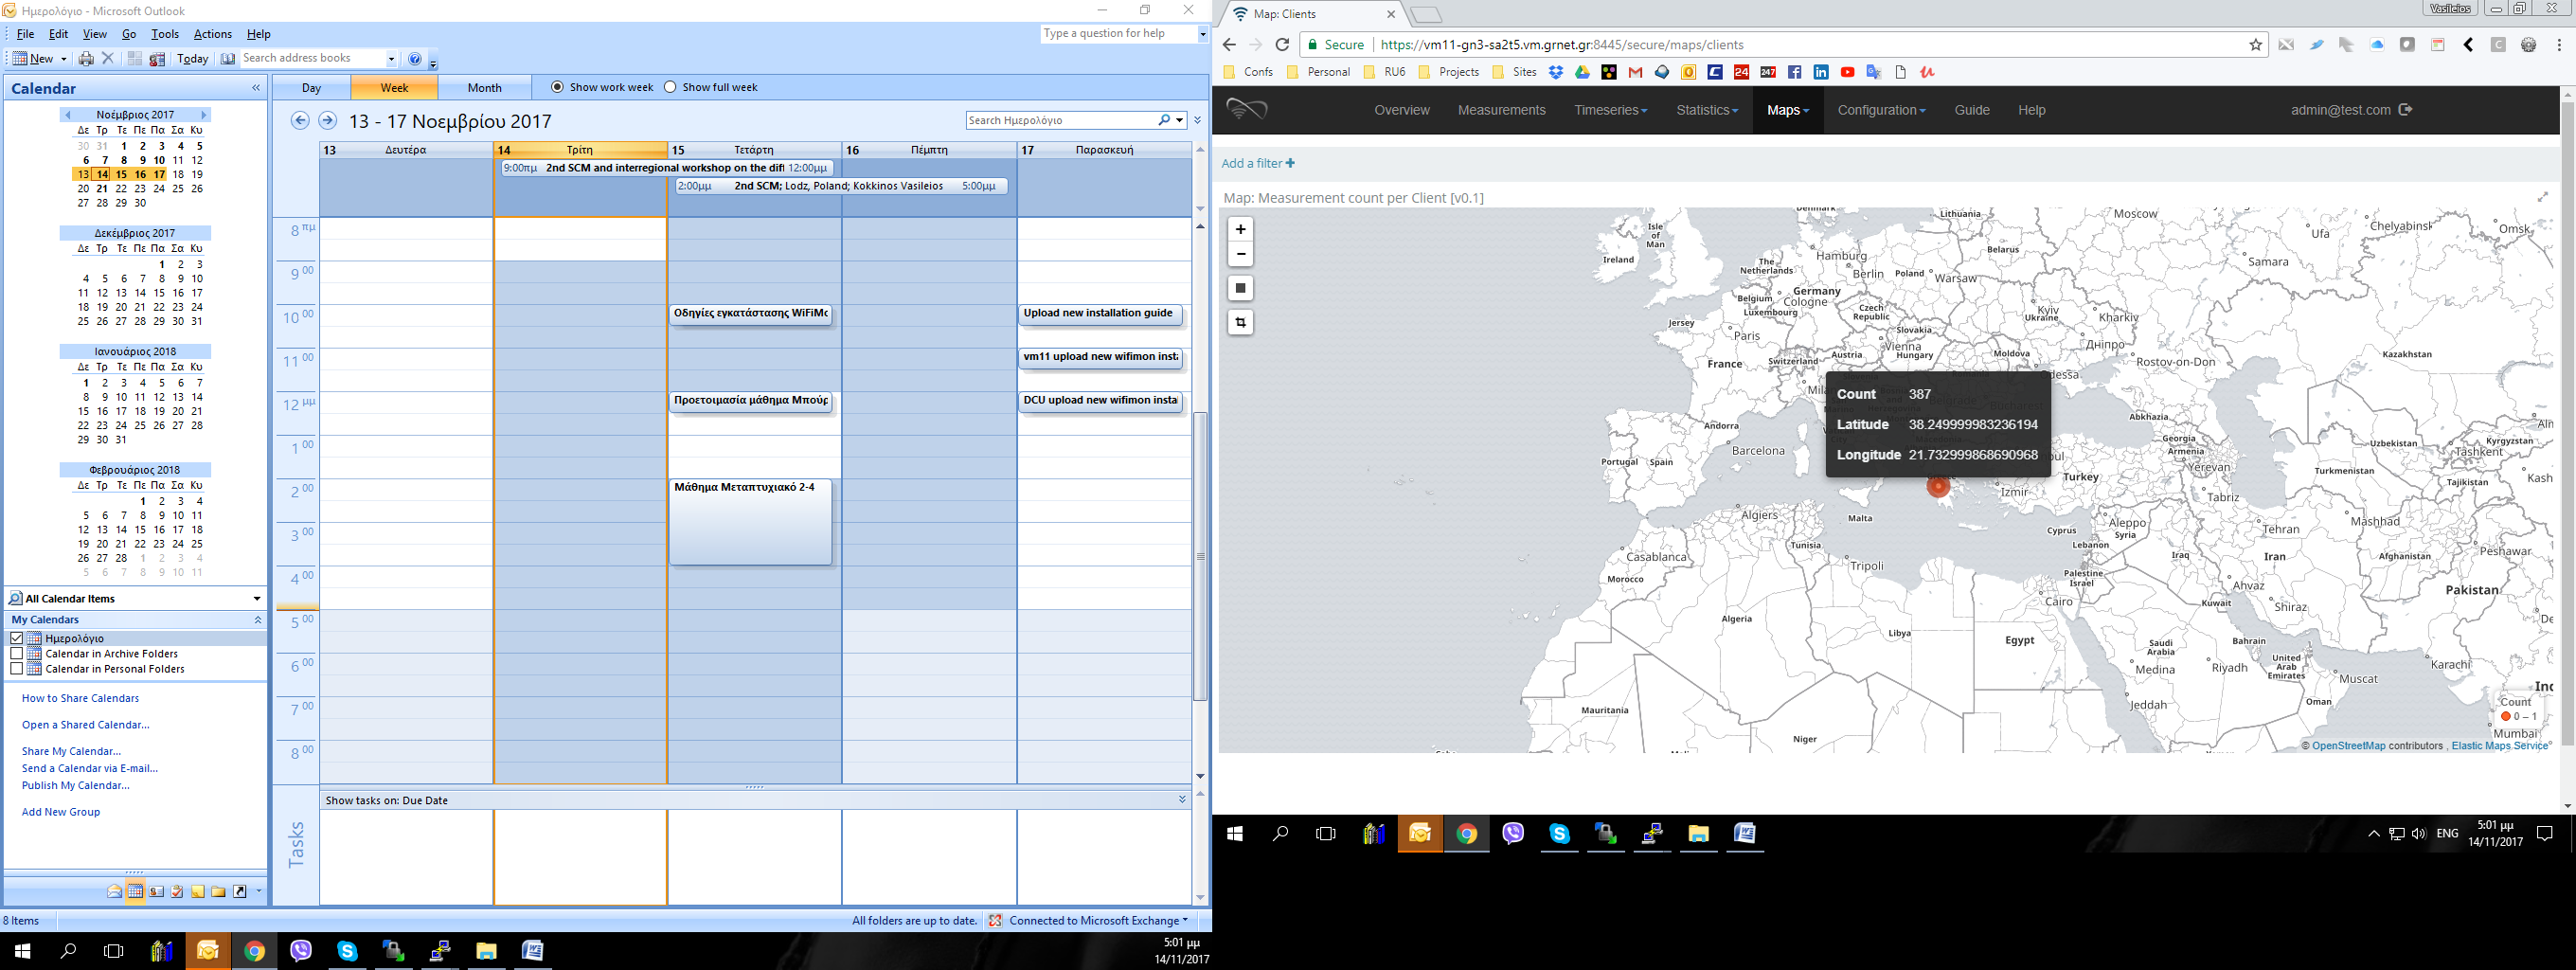Image resolution: width=2576 pixels, height=970 pixels.
Task: Click the map crop selection tool
Action: click(x=1240, y=322)
